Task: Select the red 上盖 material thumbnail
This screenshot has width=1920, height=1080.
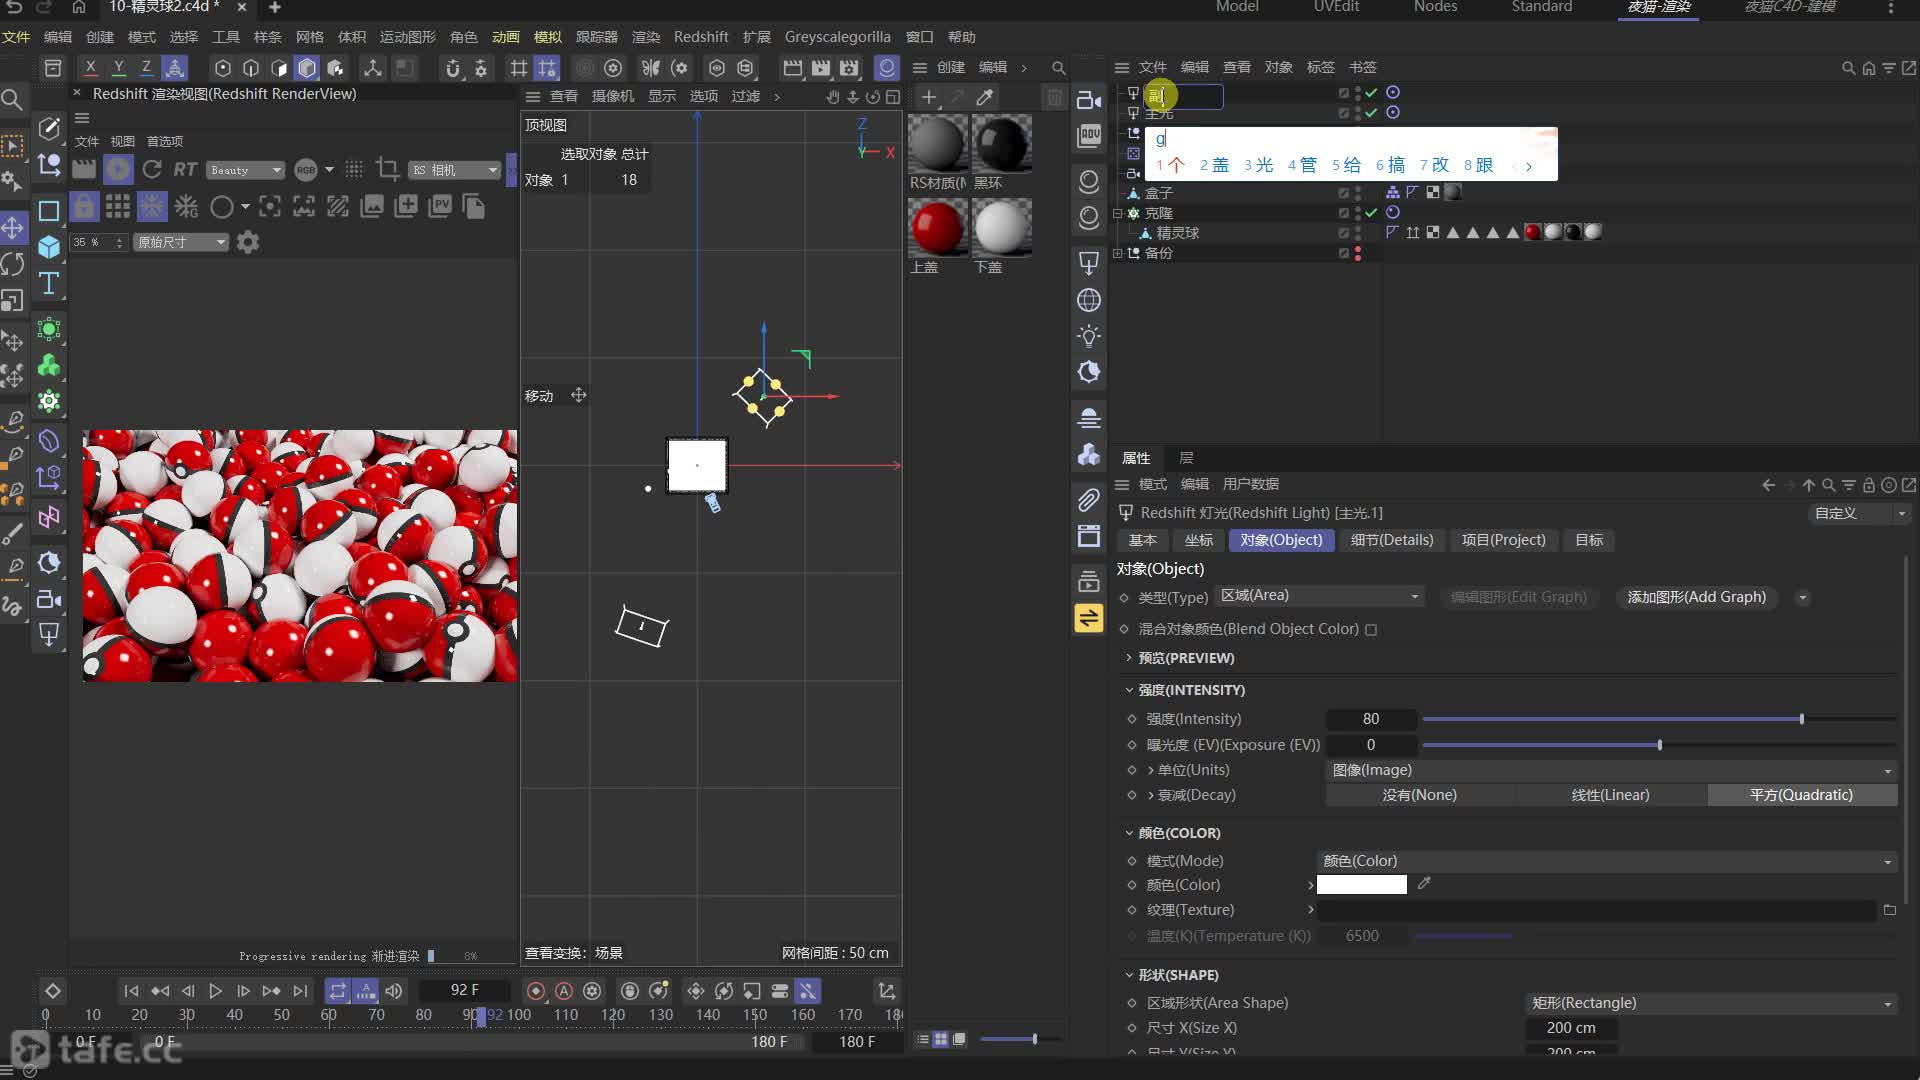Action: coord(937,227)
